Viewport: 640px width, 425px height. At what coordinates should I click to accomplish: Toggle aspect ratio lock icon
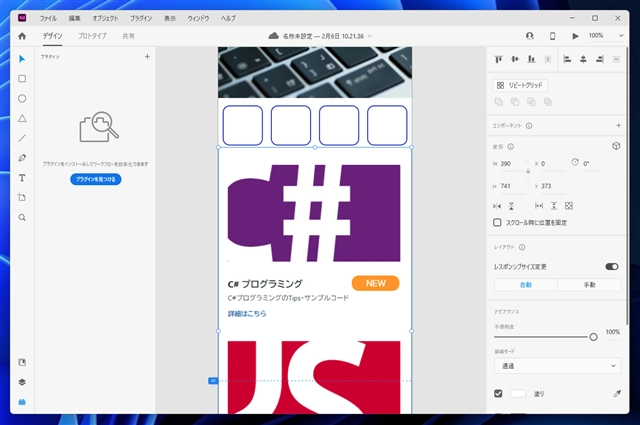(528, 171)
